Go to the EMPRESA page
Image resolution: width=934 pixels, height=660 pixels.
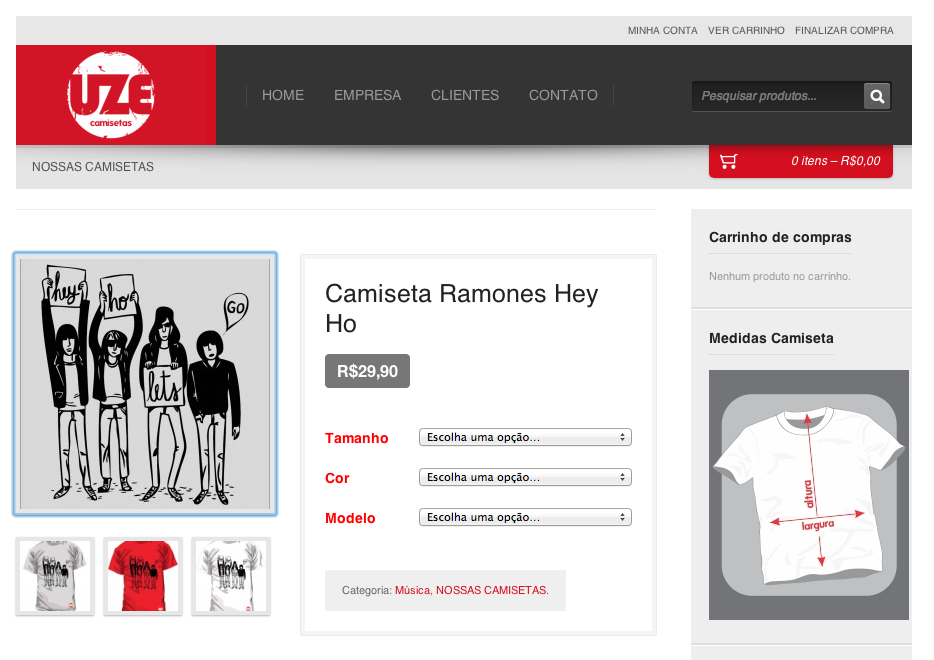368,95
